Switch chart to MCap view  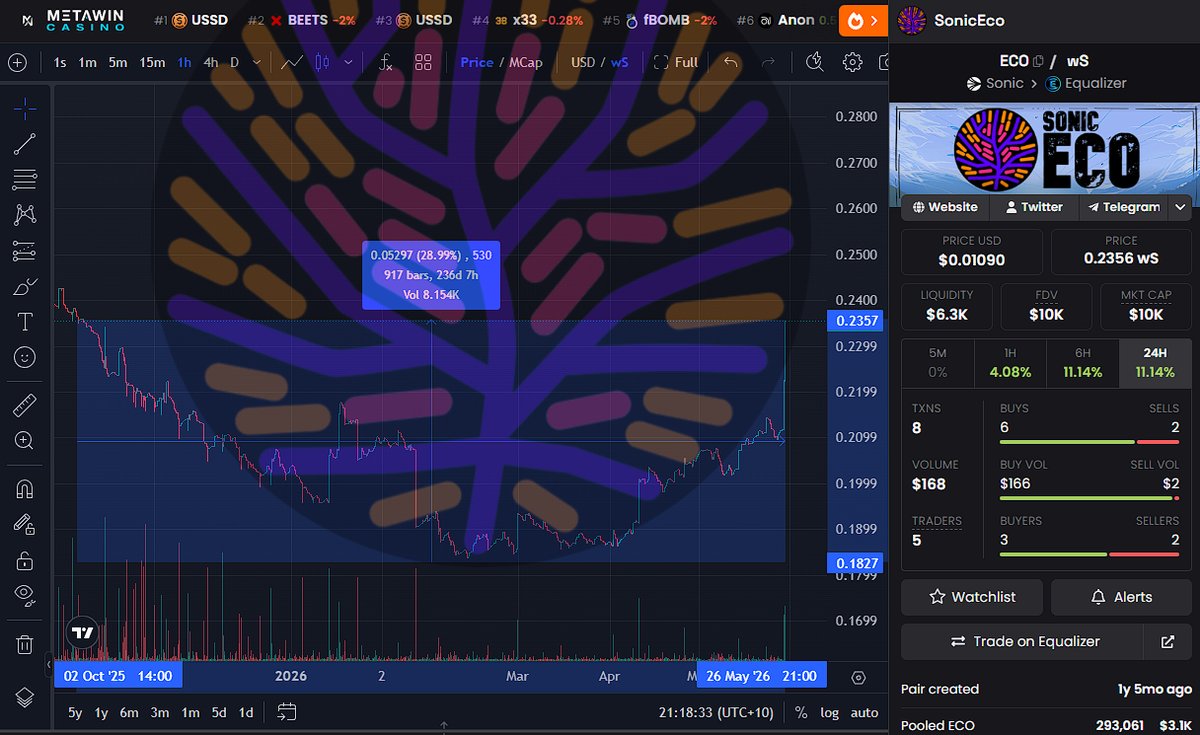click(x=525, y=62)
